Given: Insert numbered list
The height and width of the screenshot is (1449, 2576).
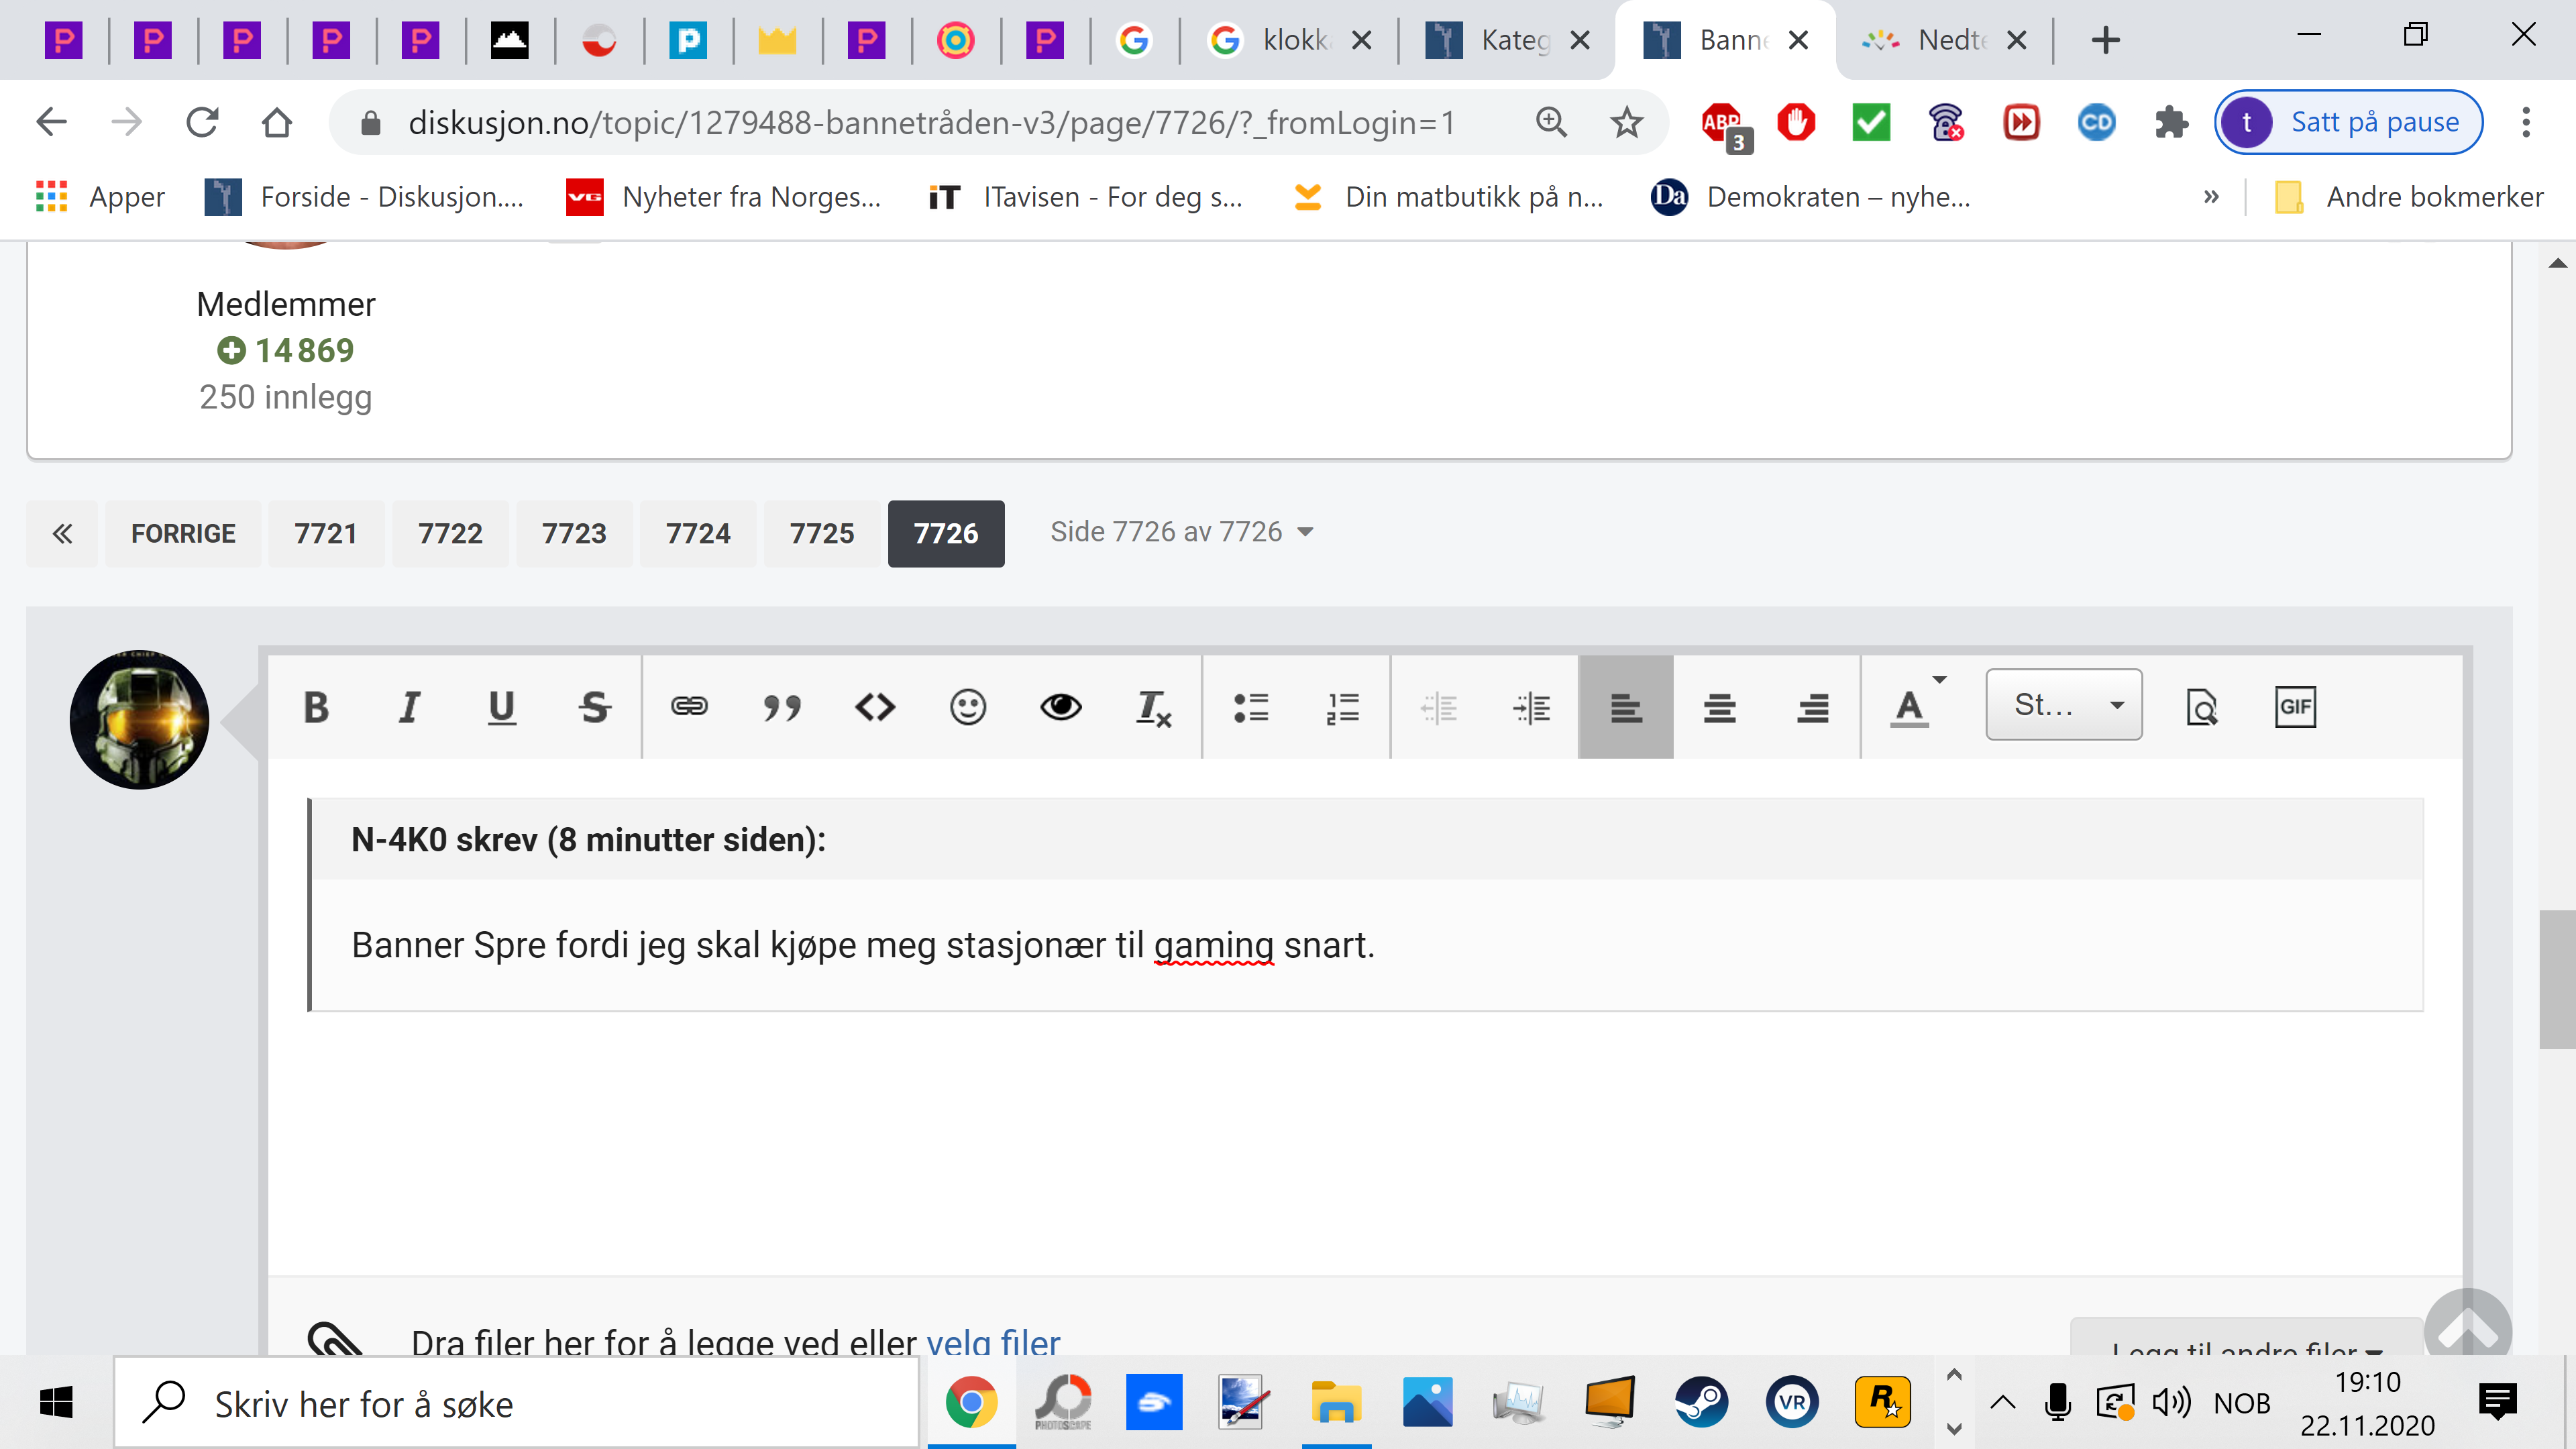Looking at the screenshot, I should (1343, 707).
